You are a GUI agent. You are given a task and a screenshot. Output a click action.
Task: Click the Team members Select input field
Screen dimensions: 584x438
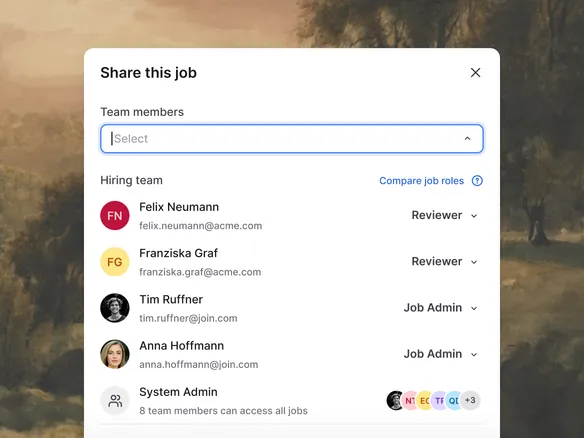(292, 139)
